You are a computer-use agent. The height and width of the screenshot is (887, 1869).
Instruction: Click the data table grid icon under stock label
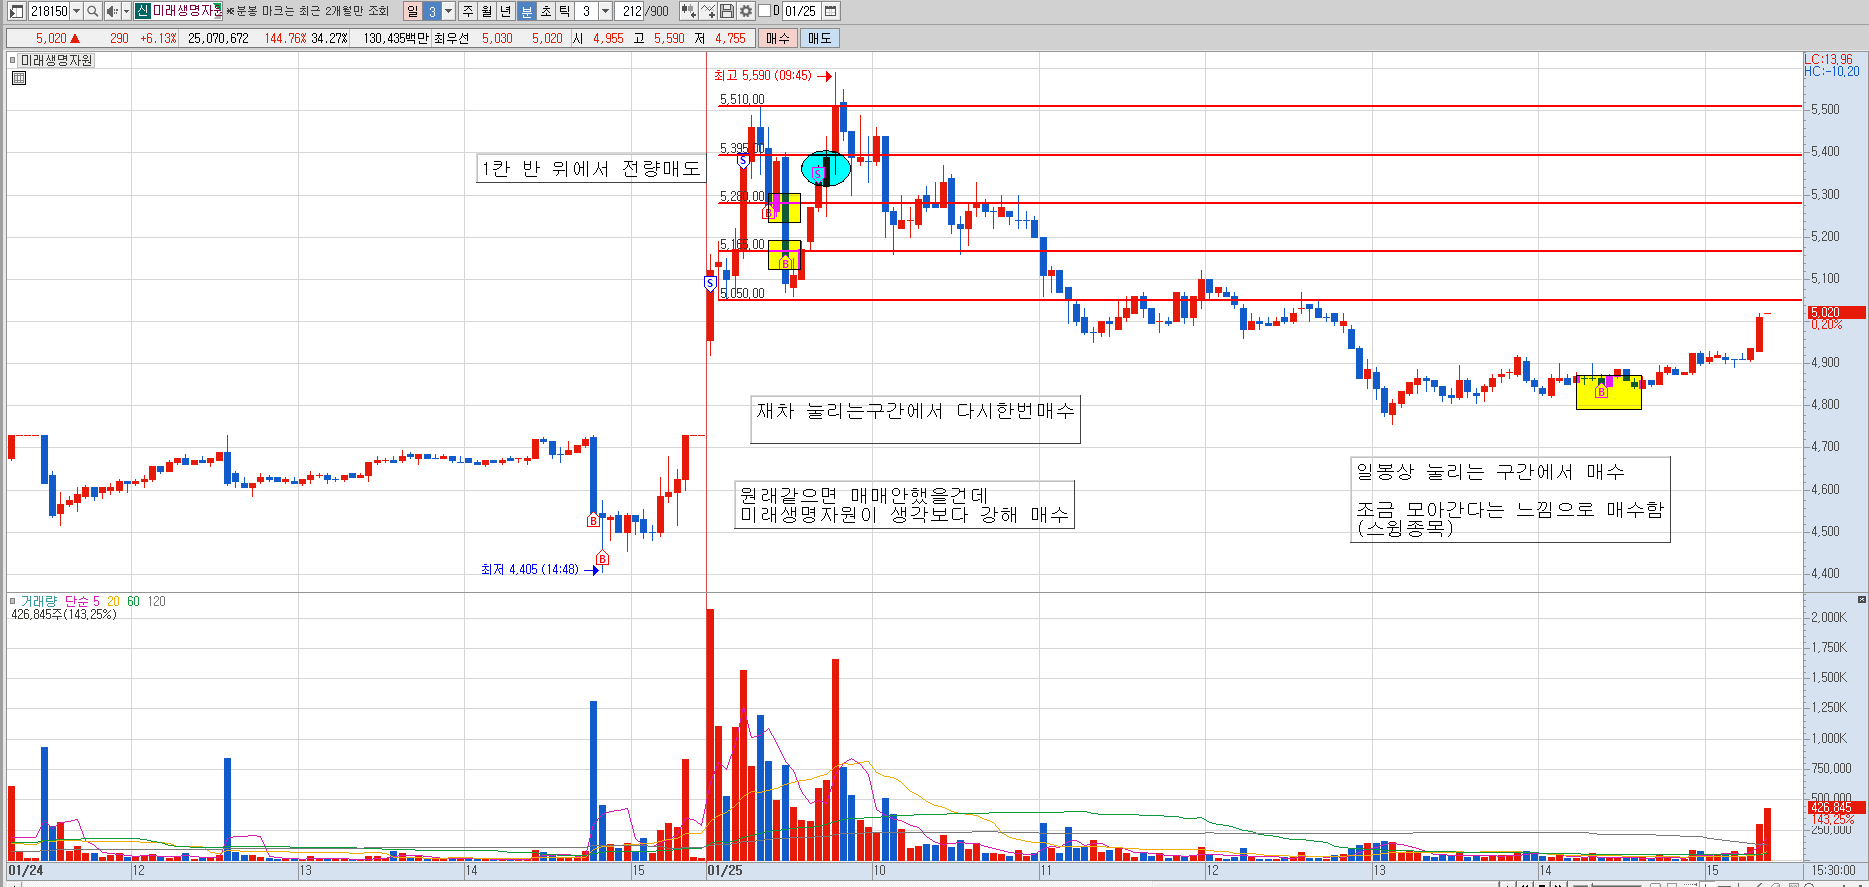(x=19, y=78)
